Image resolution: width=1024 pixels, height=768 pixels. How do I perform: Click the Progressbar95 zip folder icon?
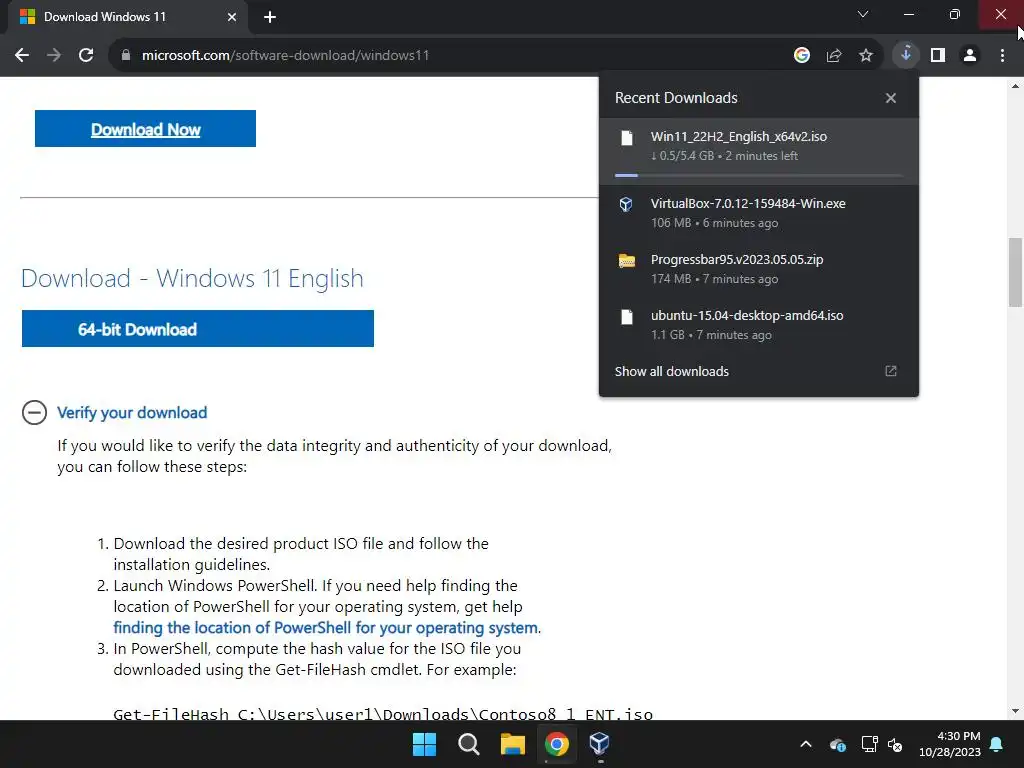coord(627,261)
